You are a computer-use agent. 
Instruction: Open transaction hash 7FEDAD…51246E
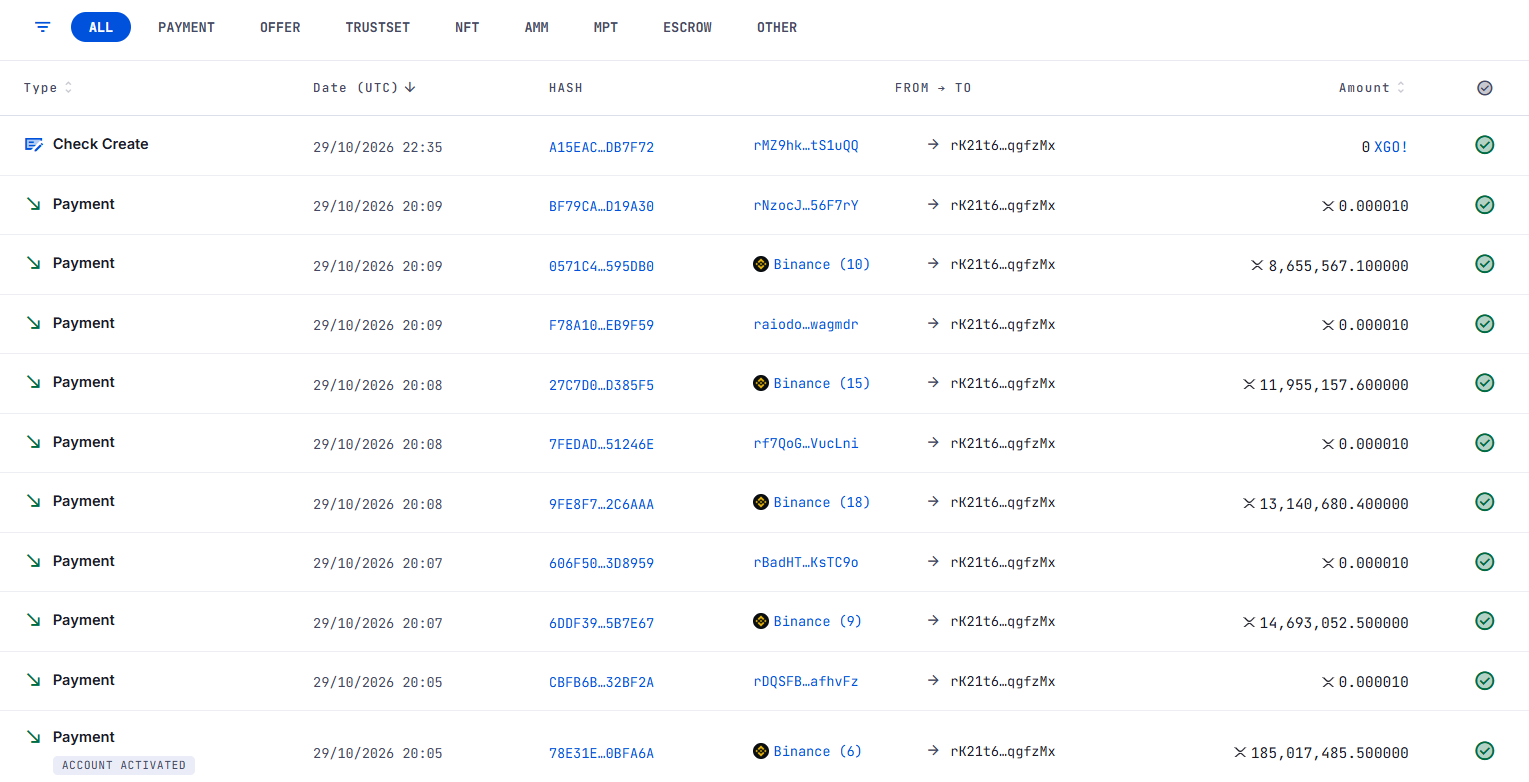(601, 444)
